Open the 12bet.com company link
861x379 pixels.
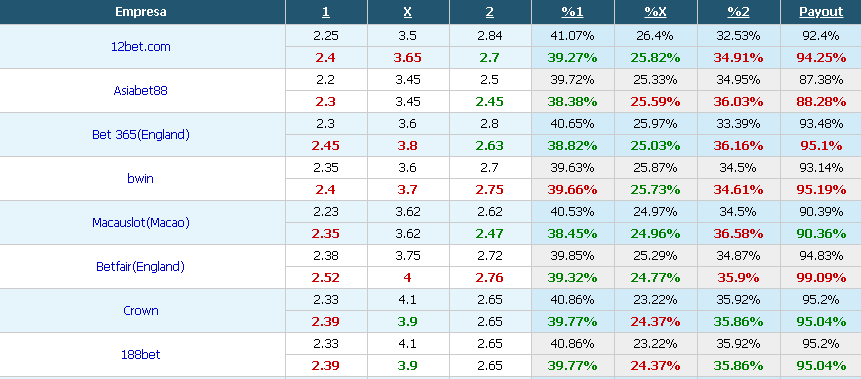pos(141,47)
